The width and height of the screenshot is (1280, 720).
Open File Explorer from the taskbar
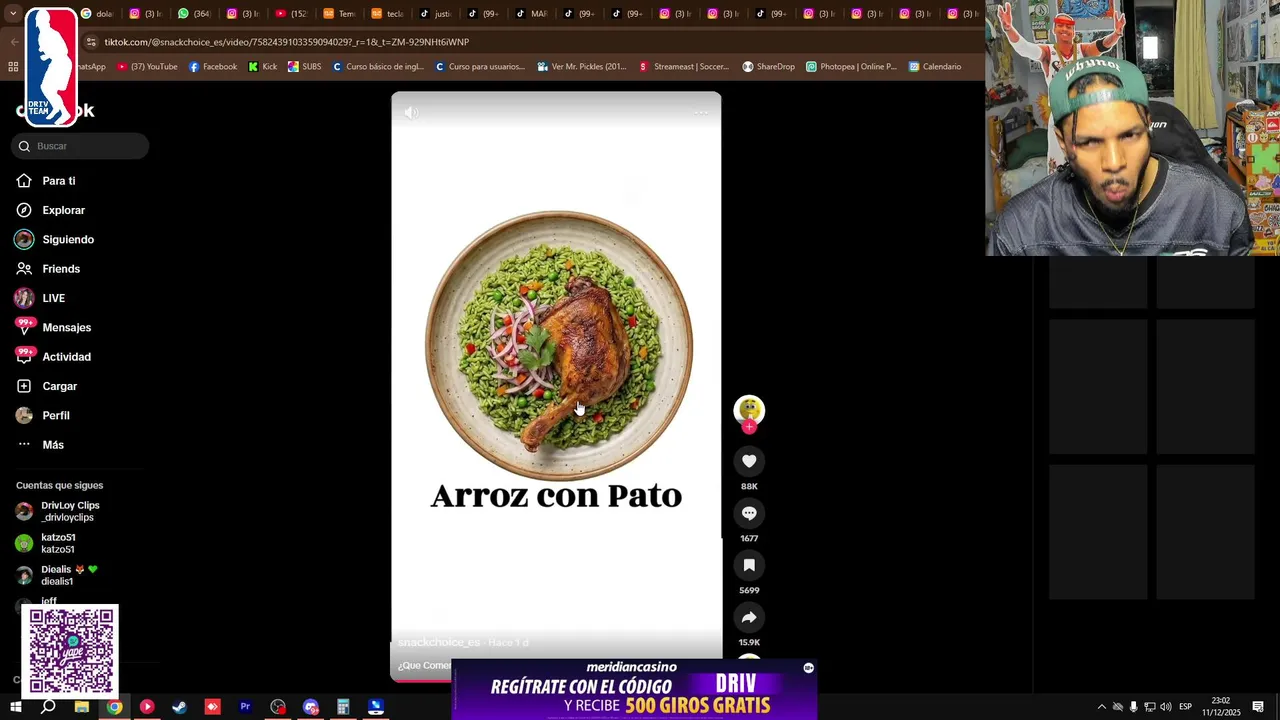(82, 707)
